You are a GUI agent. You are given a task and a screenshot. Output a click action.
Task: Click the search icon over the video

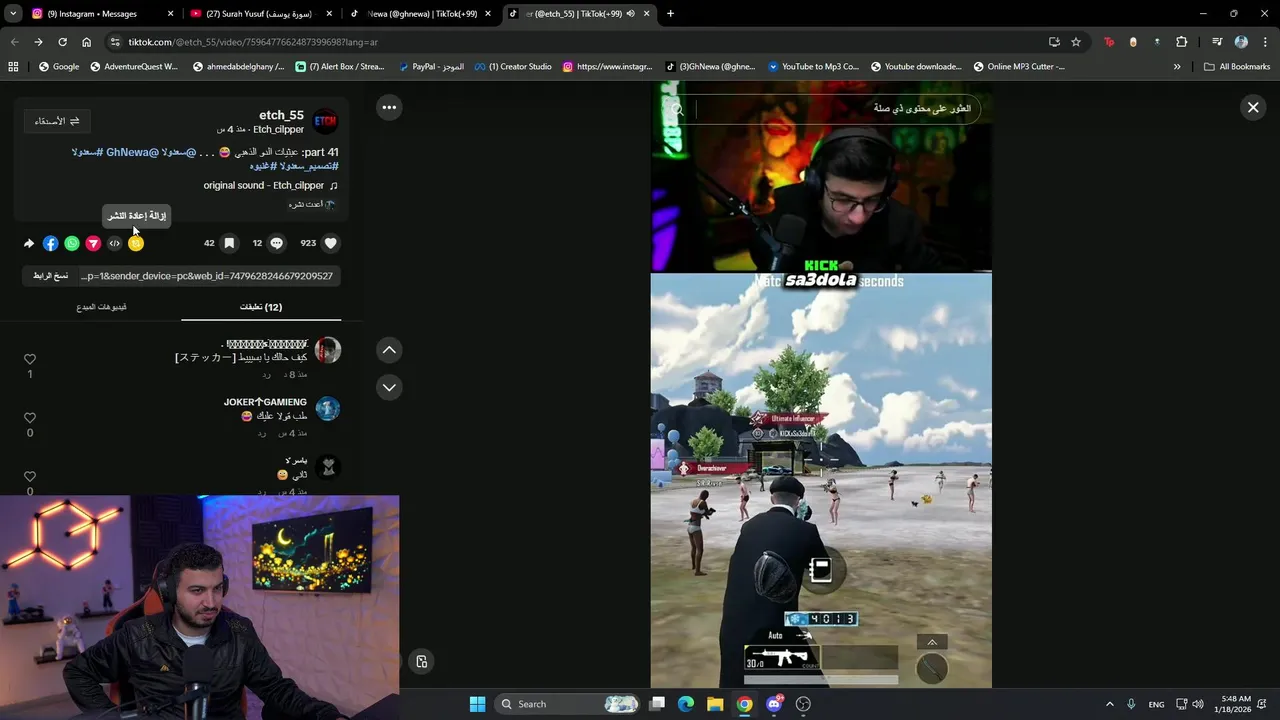click(x=677, y=109)
